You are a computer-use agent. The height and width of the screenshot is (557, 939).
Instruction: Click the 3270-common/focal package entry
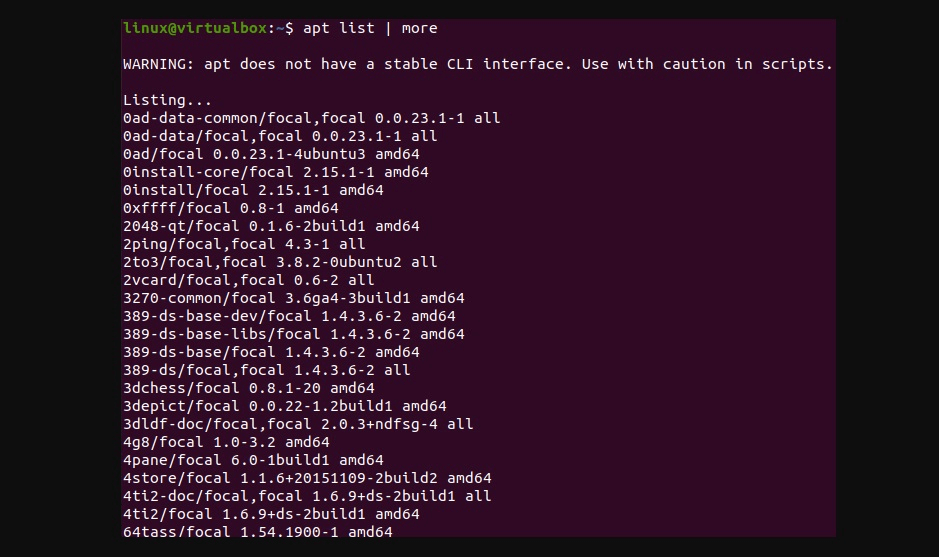(x=293, y=298)
